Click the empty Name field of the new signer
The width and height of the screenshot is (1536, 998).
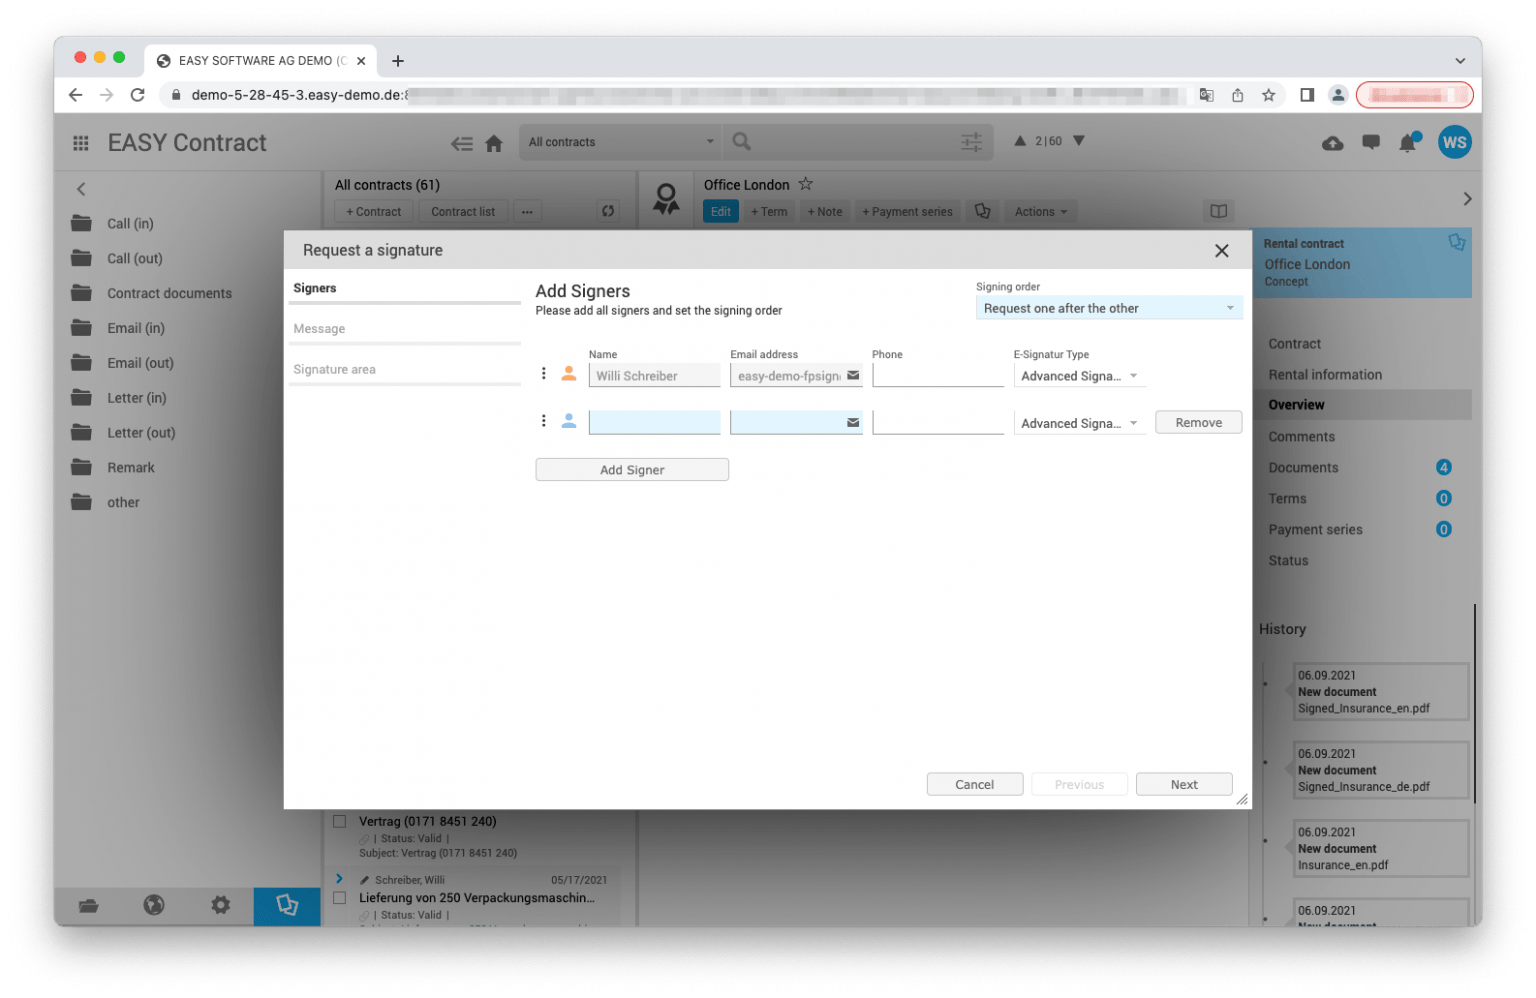pyautogui.click(x=654, y=421)
